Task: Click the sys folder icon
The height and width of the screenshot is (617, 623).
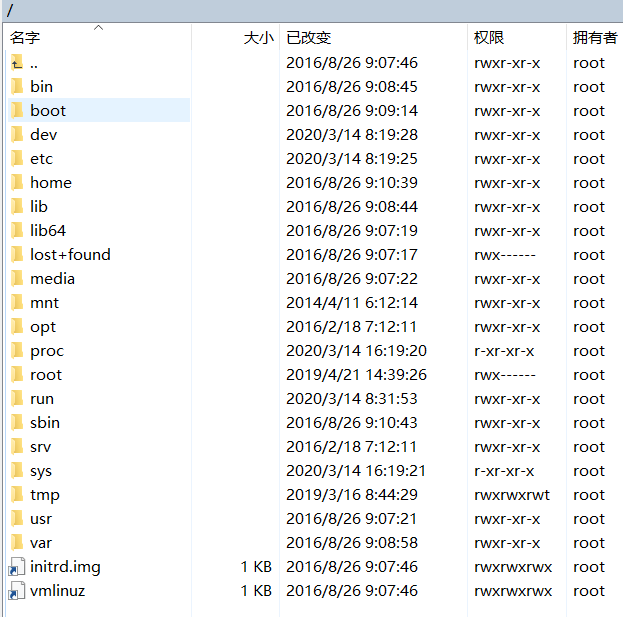Action: tap(17, 470)
